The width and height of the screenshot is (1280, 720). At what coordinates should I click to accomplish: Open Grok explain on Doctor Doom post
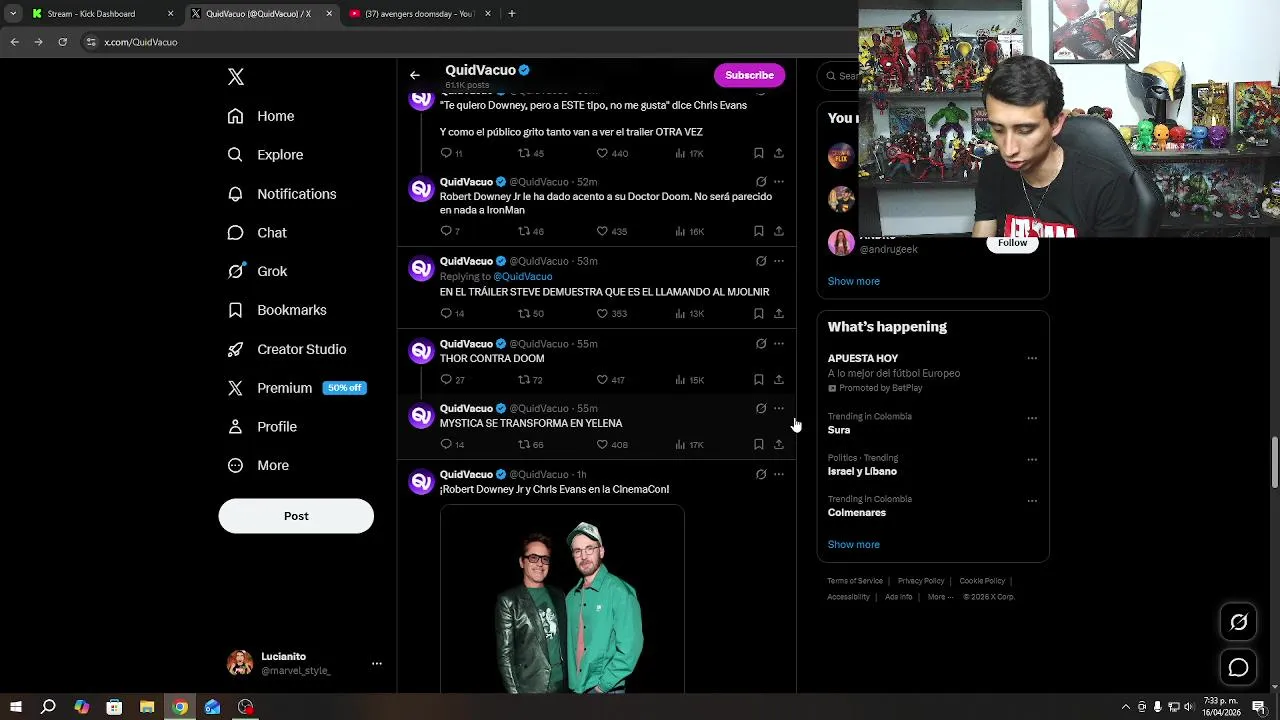coord(761,182)
